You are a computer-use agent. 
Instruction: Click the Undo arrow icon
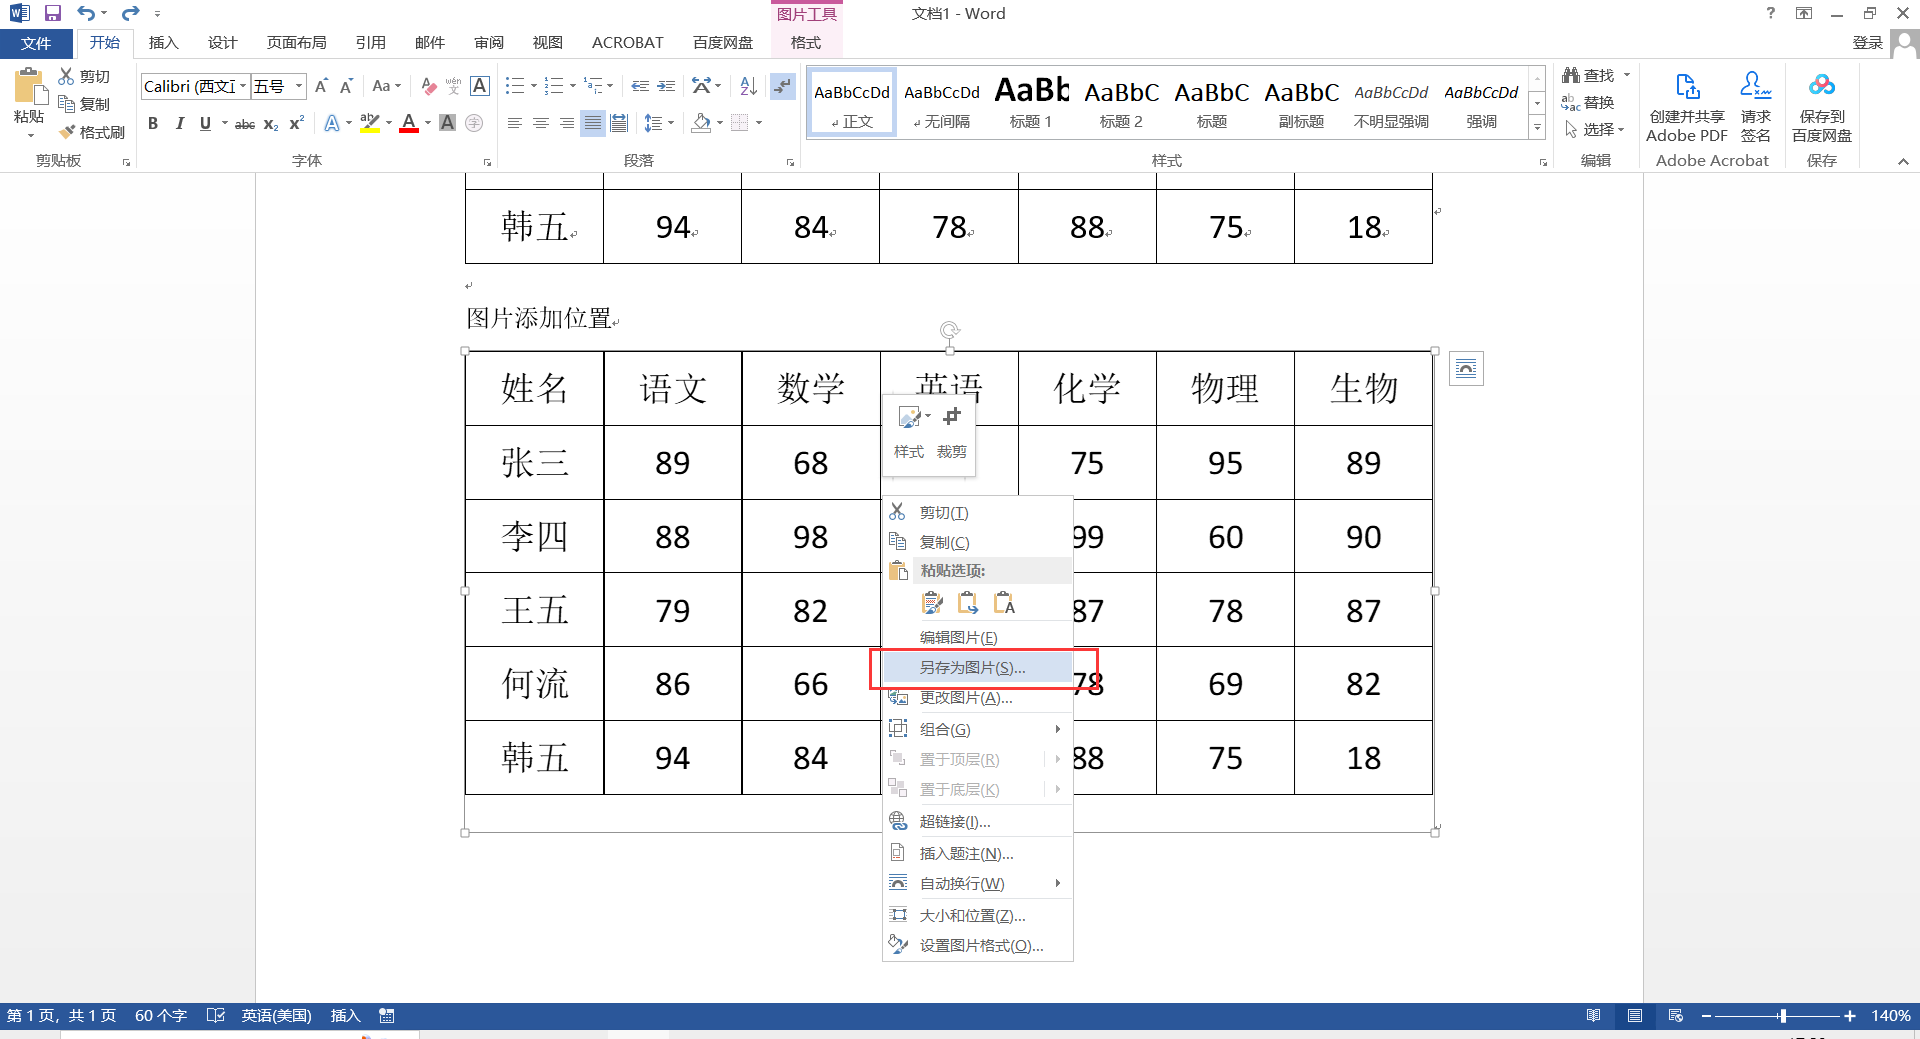(x=86, y=13)
